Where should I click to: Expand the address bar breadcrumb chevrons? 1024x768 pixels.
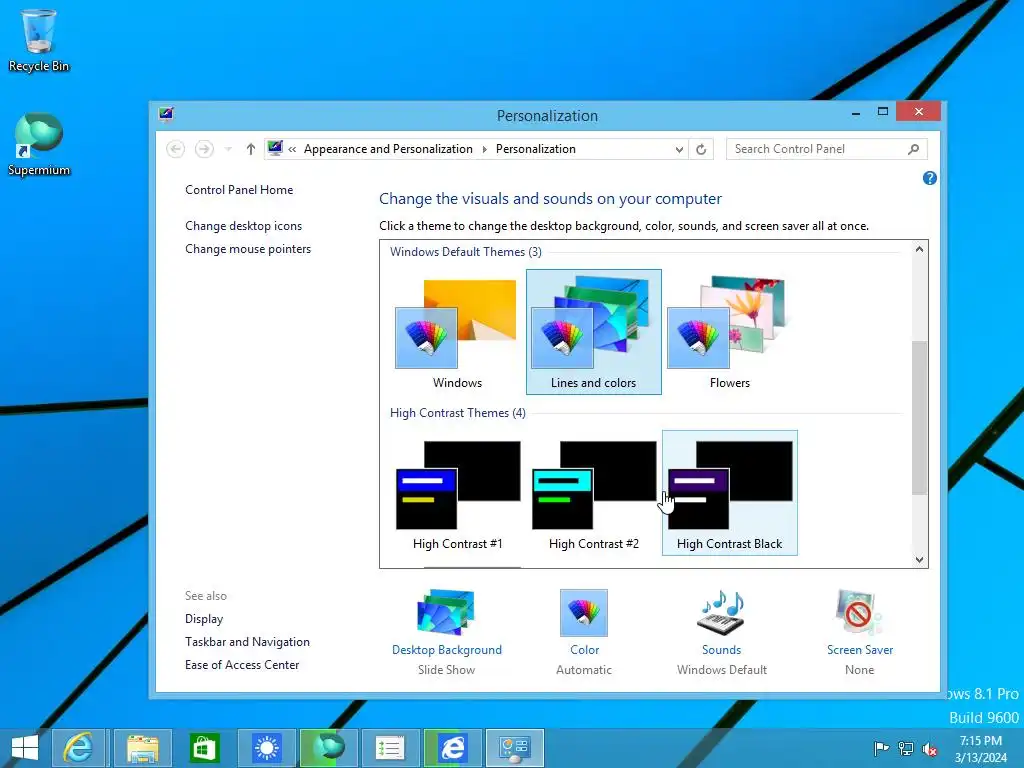[292, 150]
